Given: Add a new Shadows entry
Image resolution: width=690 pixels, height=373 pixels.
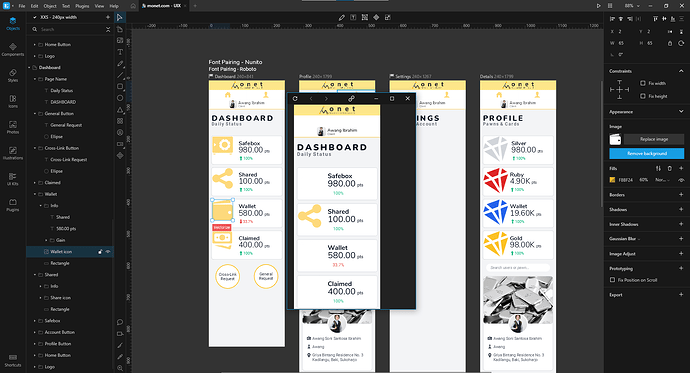Looking at the screenshot, I should (x=681, y=209).
